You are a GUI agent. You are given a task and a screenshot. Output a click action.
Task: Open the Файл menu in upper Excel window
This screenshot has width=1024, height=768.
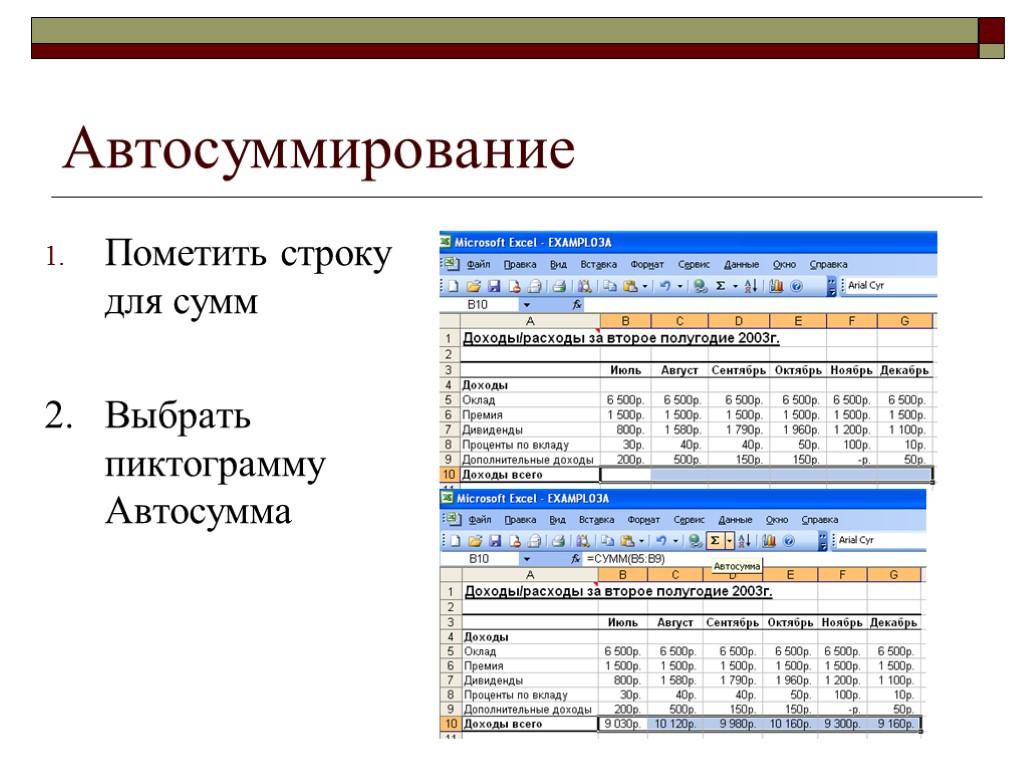click(478, 264)
